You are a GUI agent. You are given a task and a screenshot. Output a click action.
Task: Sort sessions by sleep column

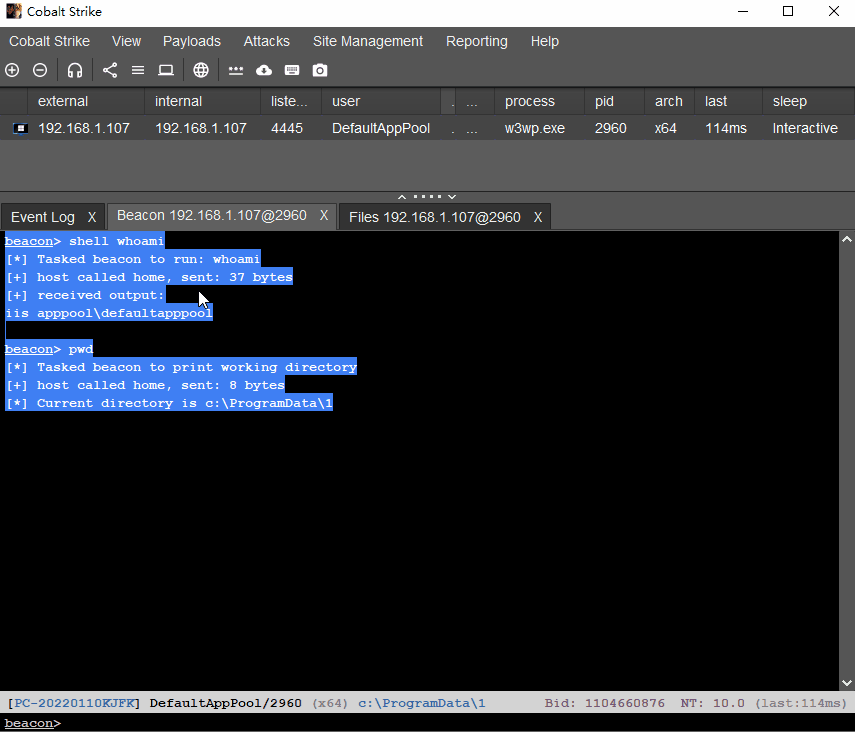(x=808, y=101)
